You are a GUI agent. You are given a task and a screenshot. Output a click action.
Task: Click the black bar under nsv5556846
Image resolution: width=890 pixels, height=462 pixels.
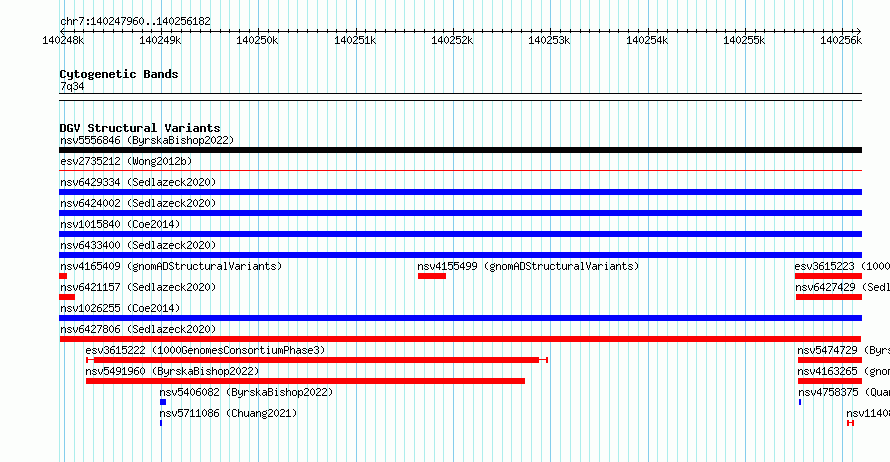click(460, 150)
